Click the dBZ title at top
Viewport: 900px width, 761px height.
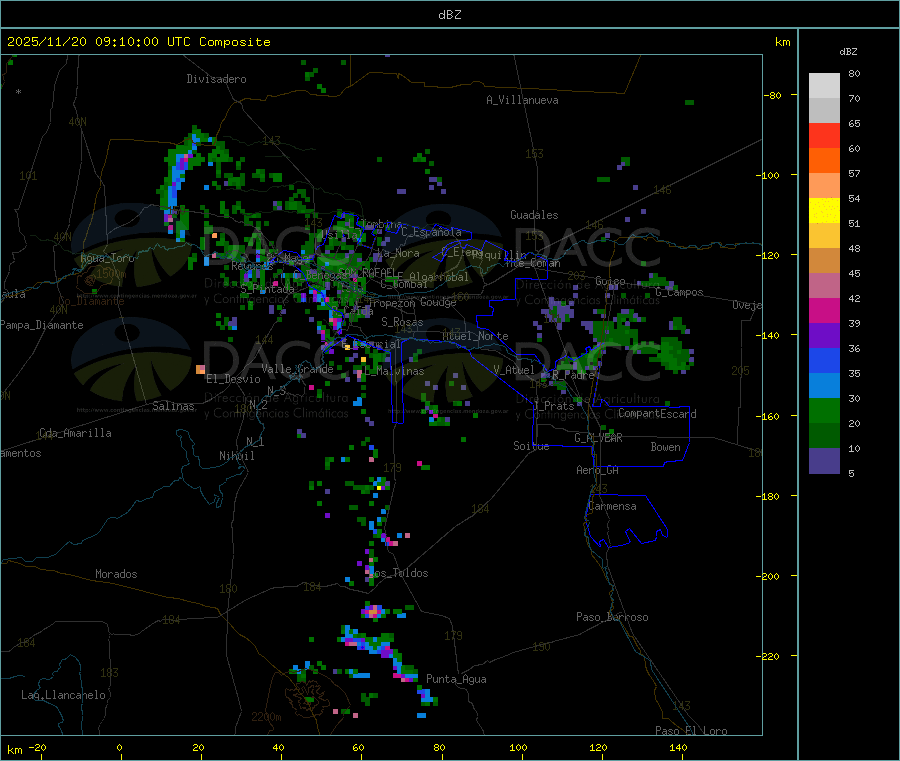449,15
